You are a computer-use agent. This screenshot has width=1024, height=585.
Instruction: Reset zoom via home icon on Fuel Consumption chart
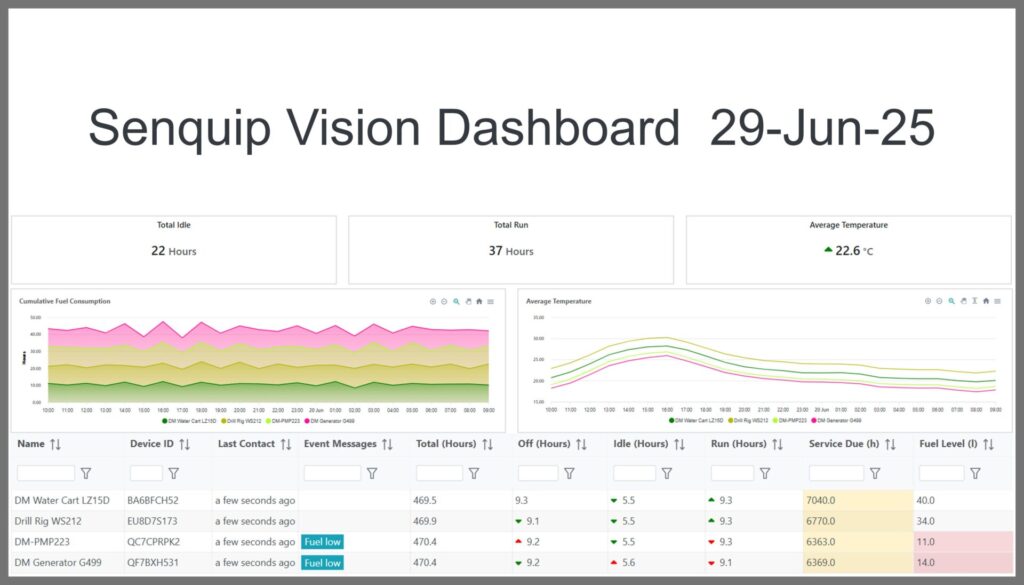(x=479, y=302)
